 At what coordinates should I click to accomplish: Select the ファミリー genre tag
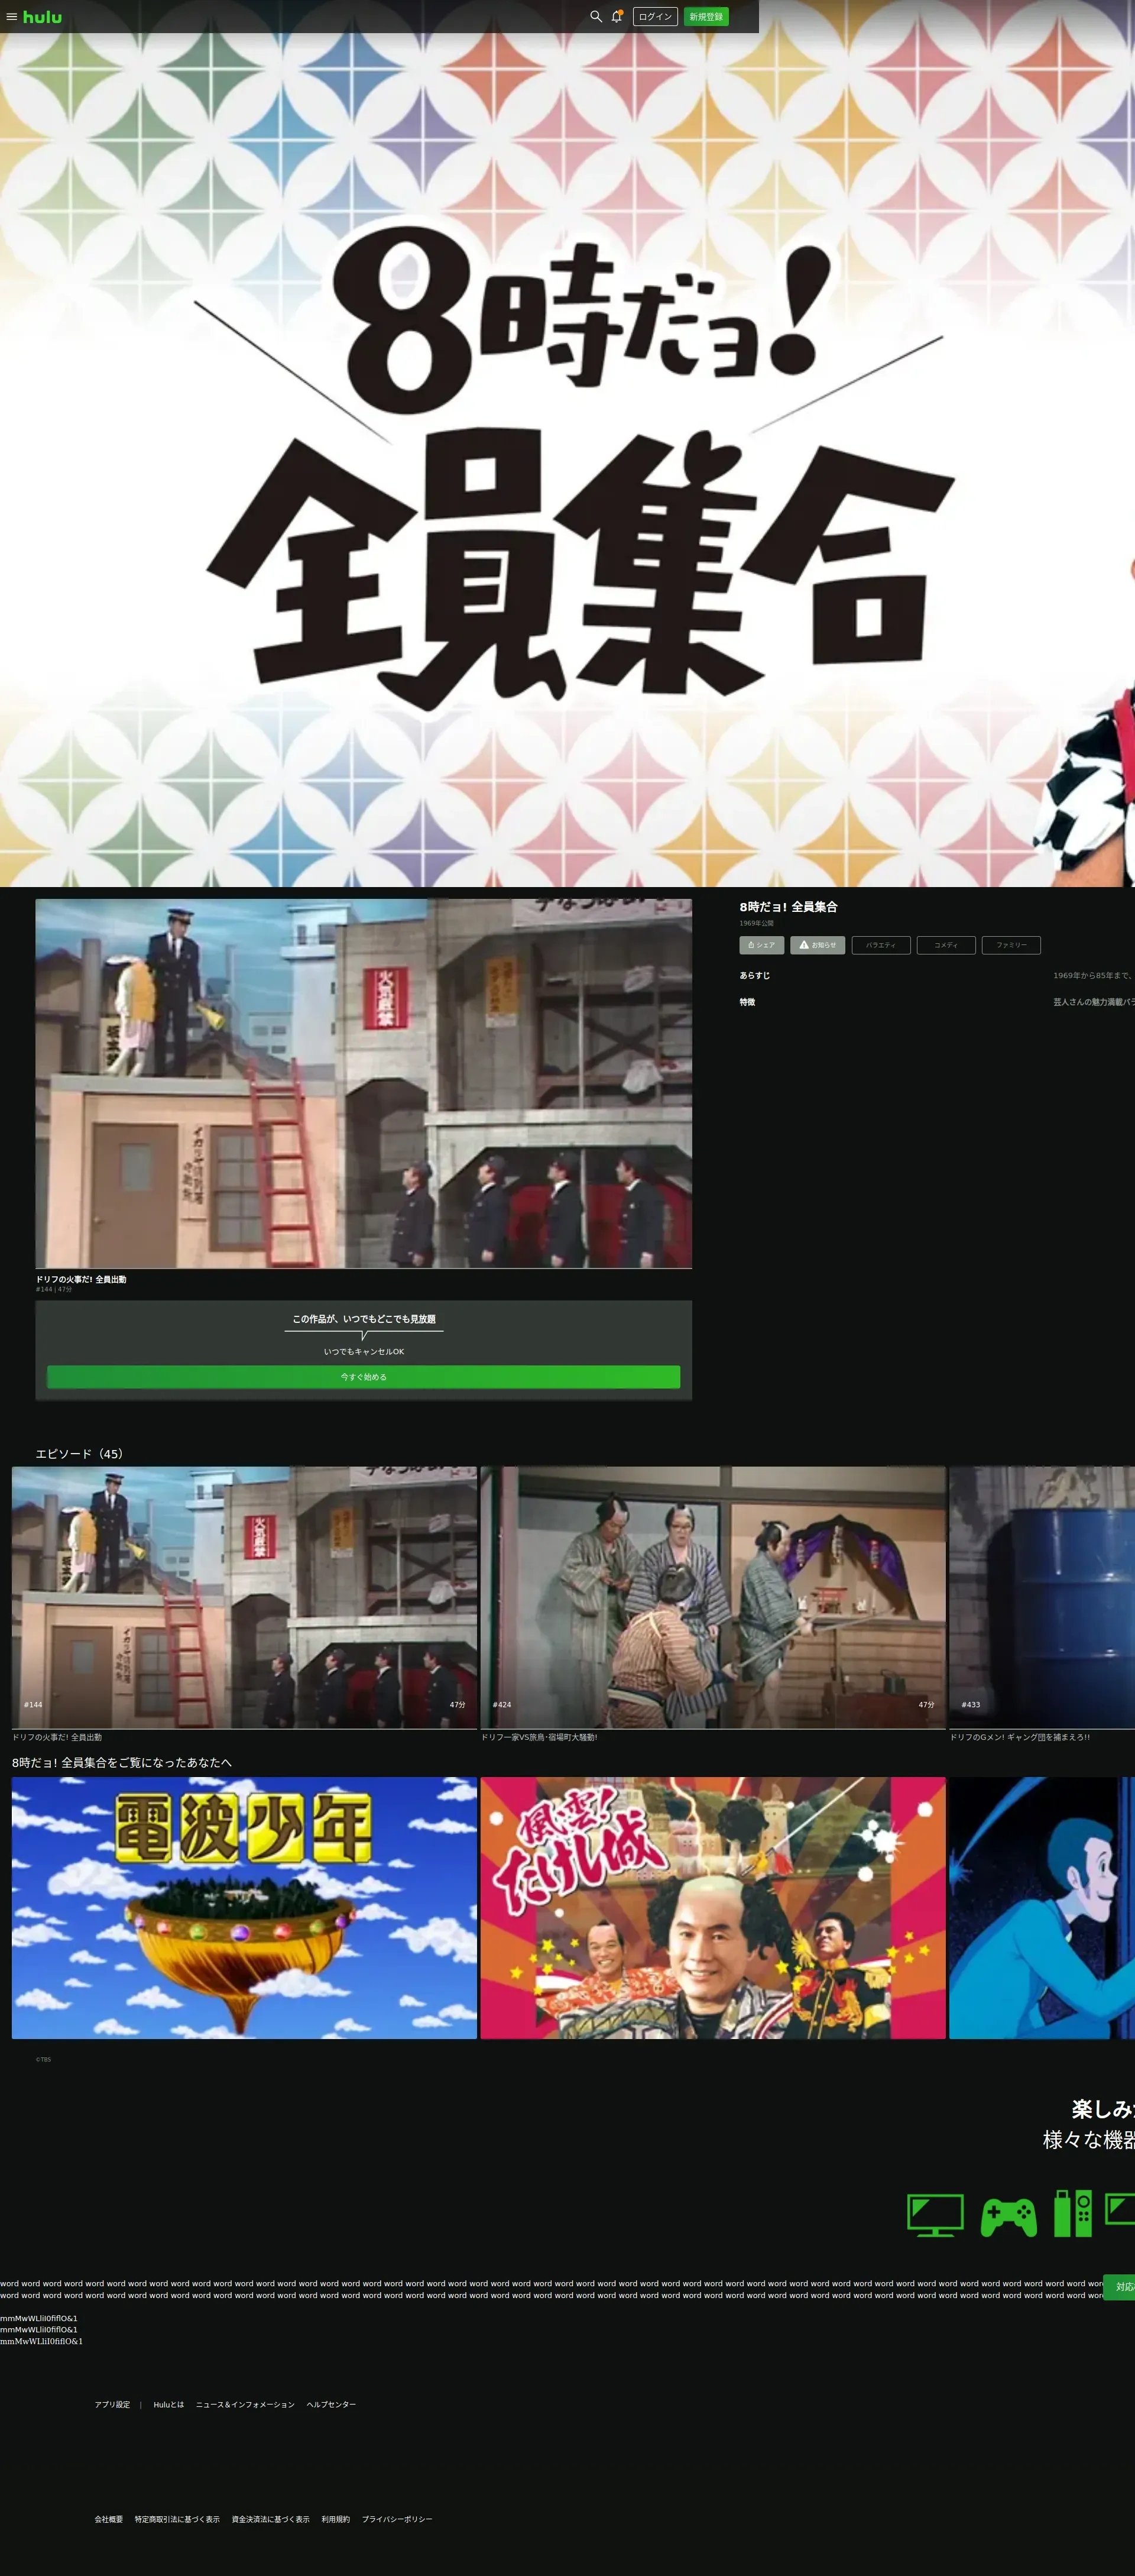1011,945
